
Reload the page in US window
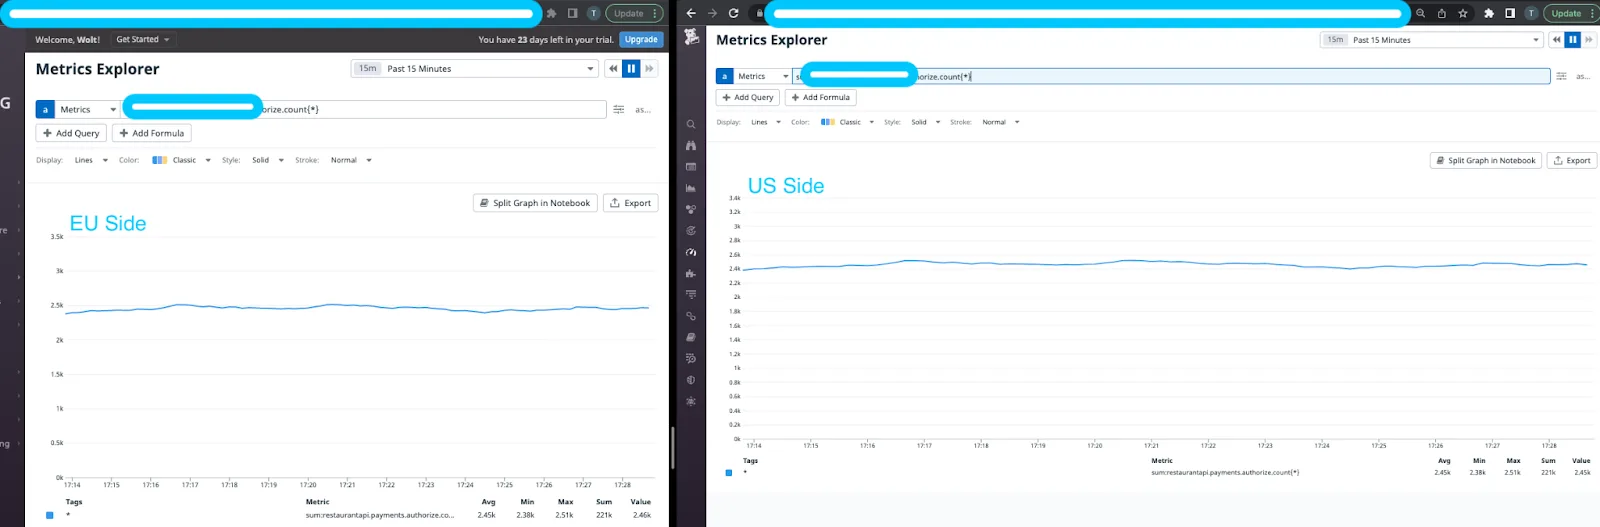tap(734, 13)
